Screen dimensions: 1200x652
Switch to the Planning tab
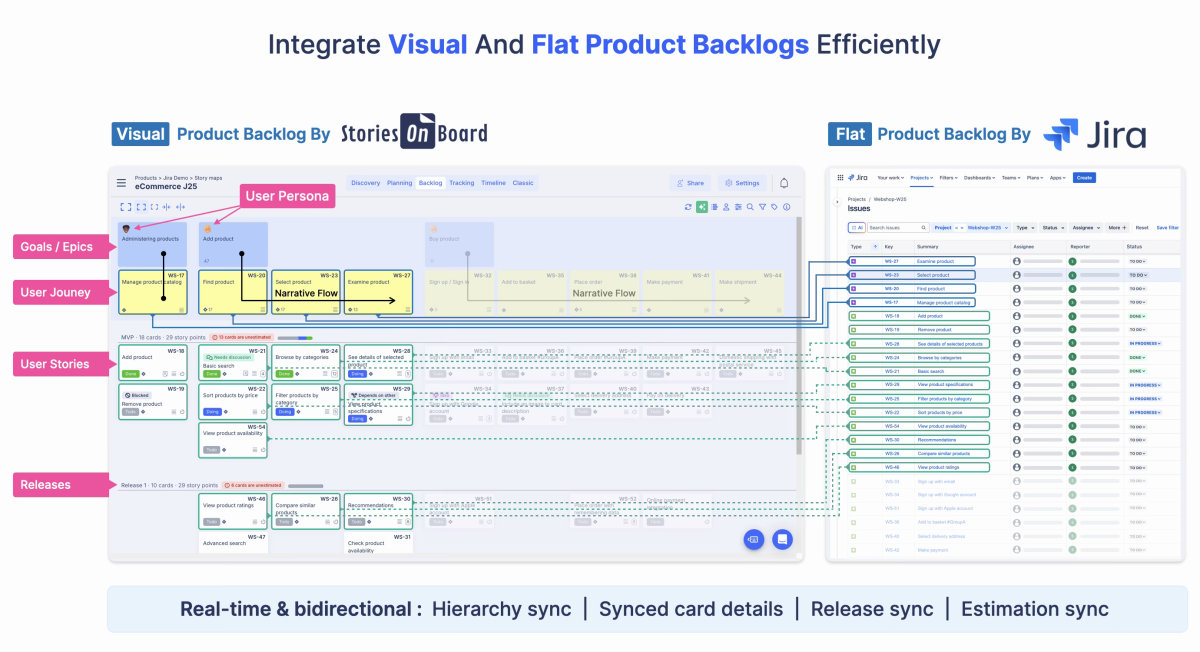400,183
